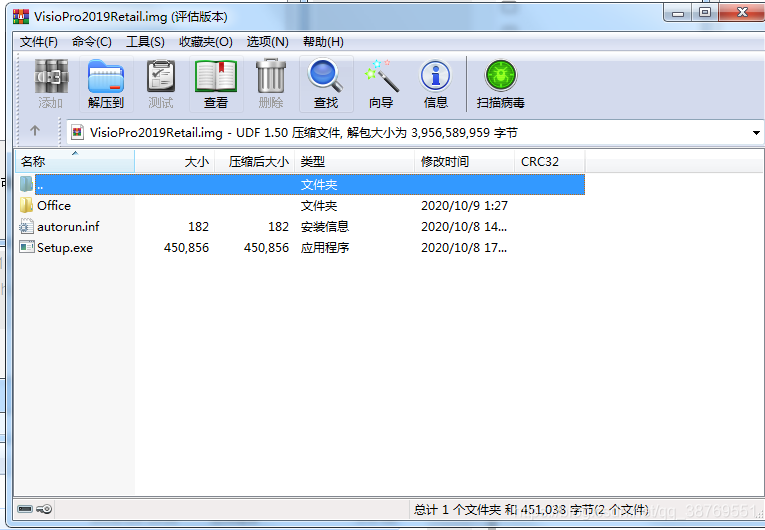Select the Setup.exe file name
The width and height of the screenshot is (765, 530).
(65, 248)
